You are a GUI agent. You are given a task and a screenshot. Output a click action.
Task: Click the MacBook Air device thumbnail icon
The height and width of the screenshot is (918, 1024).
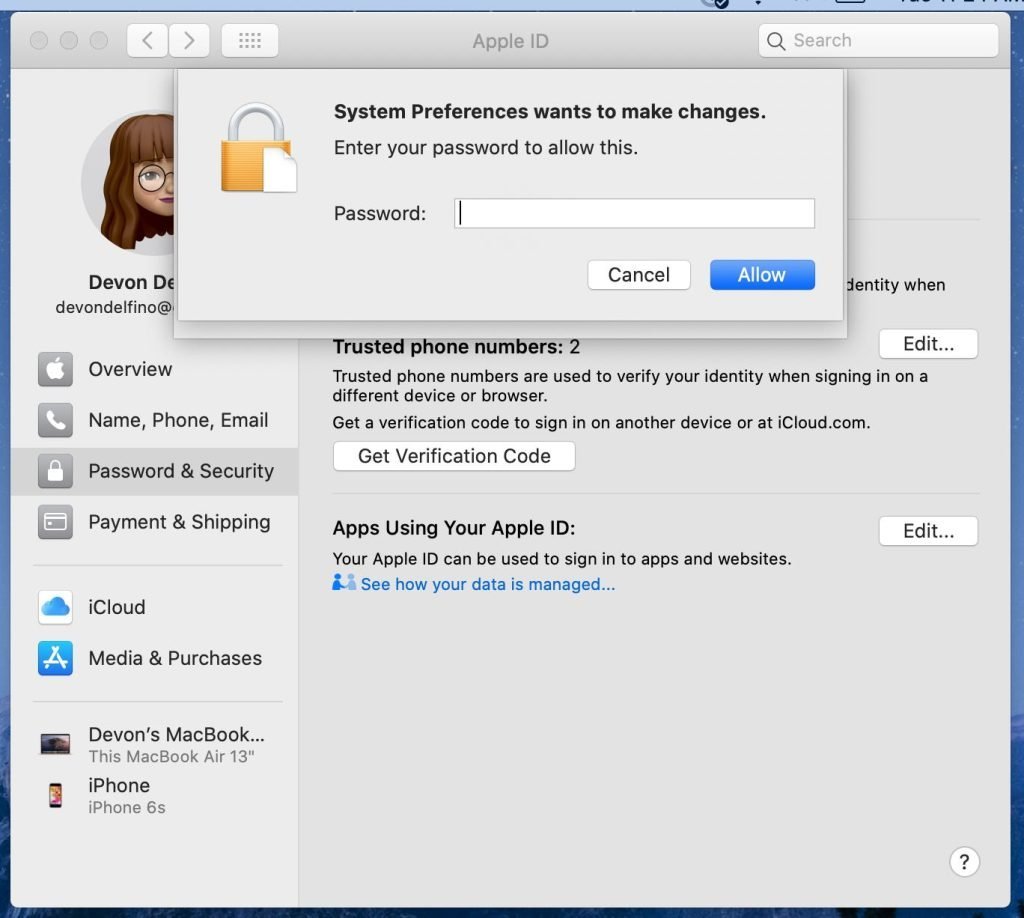click(56, 744)
